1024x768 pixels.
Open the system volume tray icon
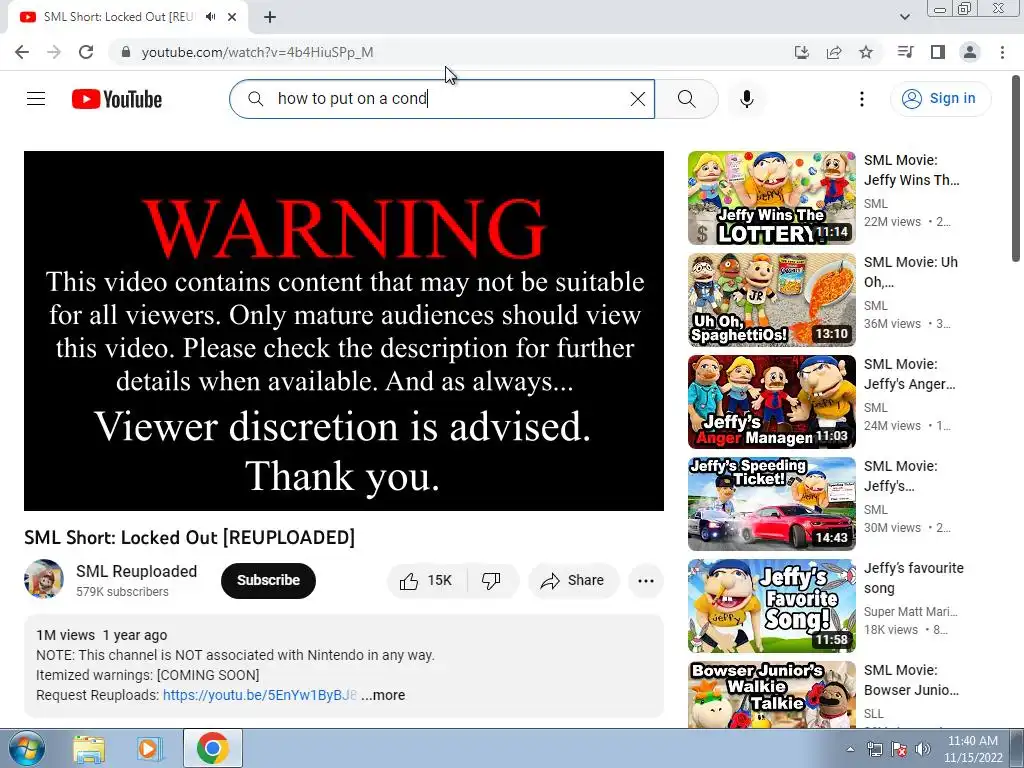(x=922, y=749)
